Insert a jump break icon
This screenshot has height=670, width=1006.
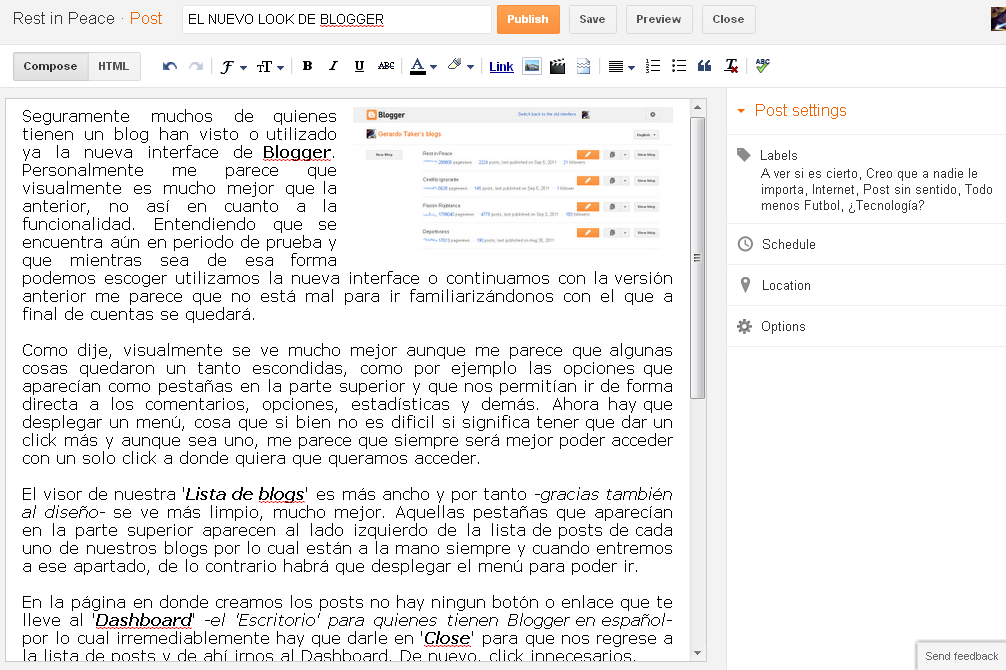pos(583,66)
